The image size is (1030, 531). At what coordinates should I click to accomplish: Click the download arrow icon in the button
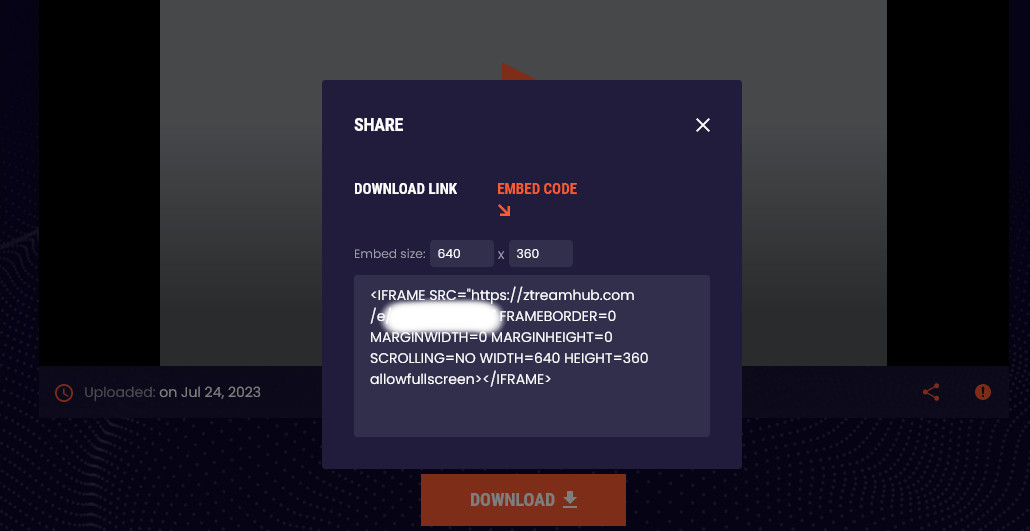570,499
